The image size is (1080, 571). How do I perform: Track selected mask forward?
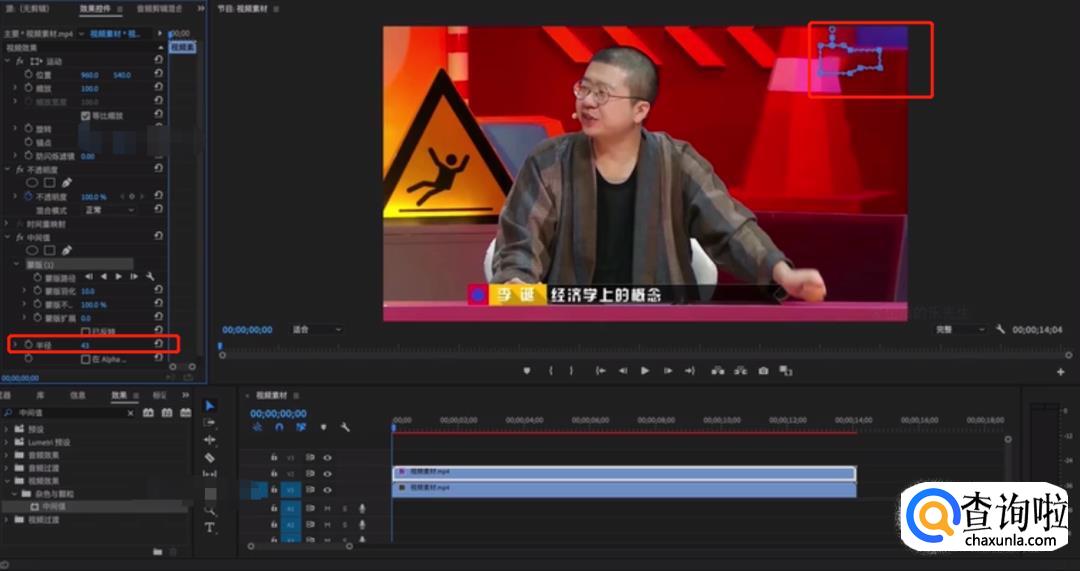118,277
